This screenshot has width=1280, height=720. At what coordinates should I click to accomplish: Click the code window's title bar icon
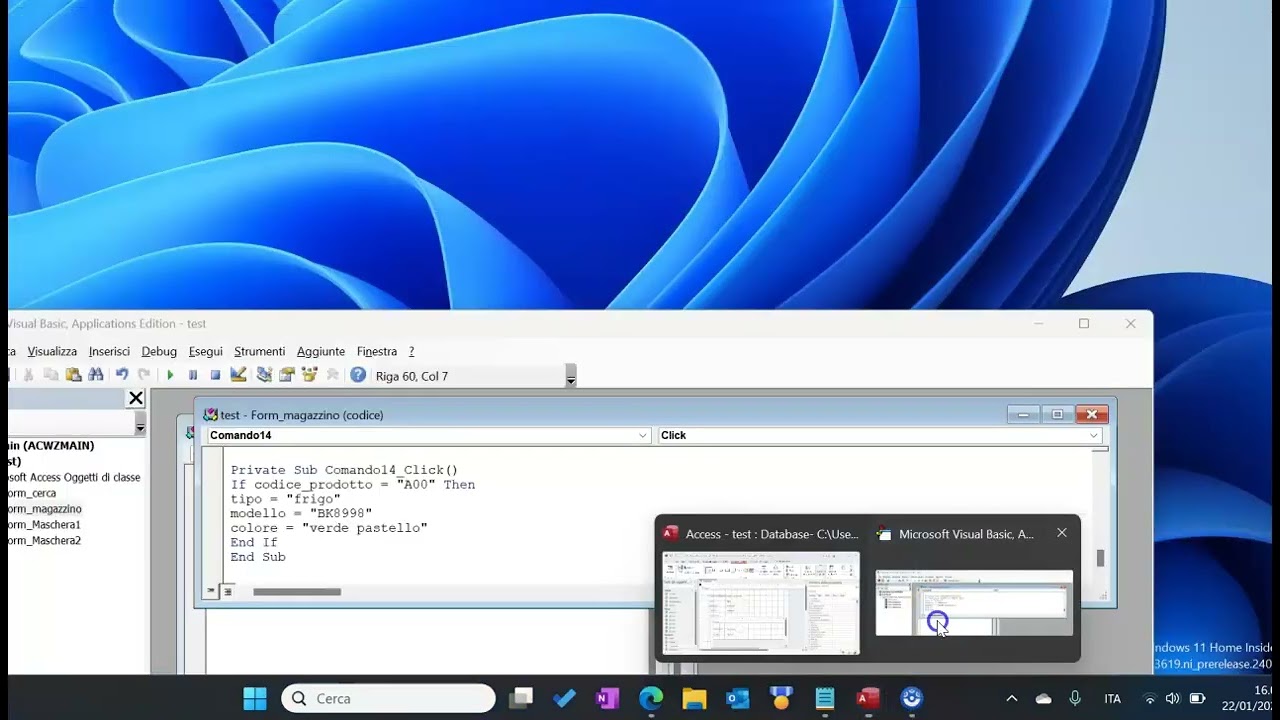210,415
